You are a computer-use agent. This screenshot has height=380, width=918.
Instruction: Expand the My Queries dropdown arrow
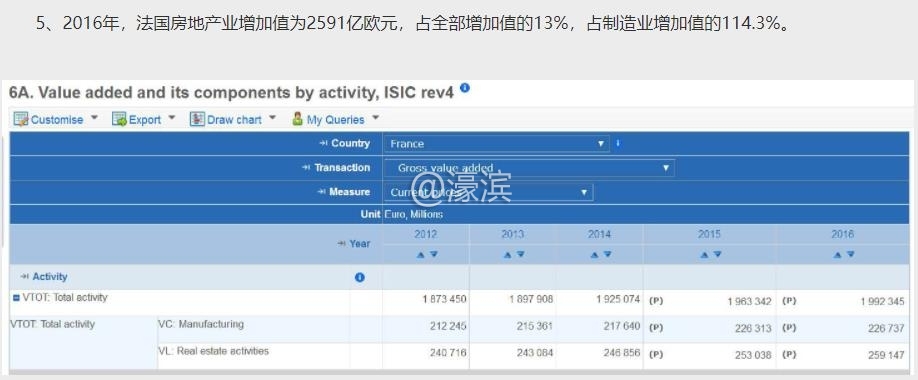click(x=375, y=118)
